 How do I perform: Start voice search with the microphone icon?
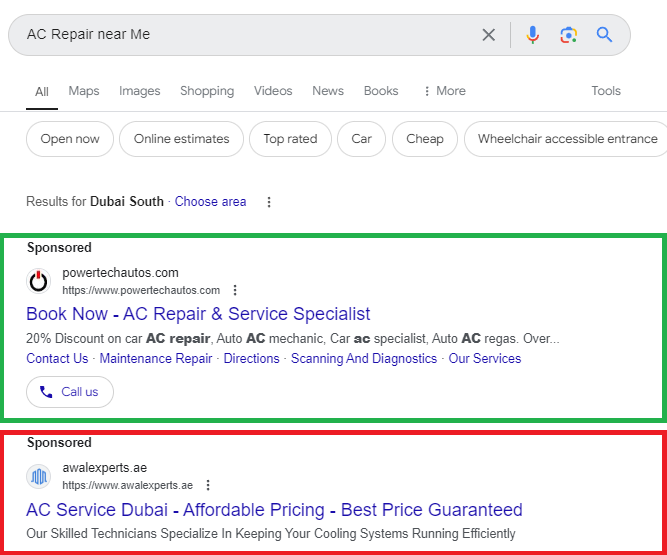click(532, 34)
